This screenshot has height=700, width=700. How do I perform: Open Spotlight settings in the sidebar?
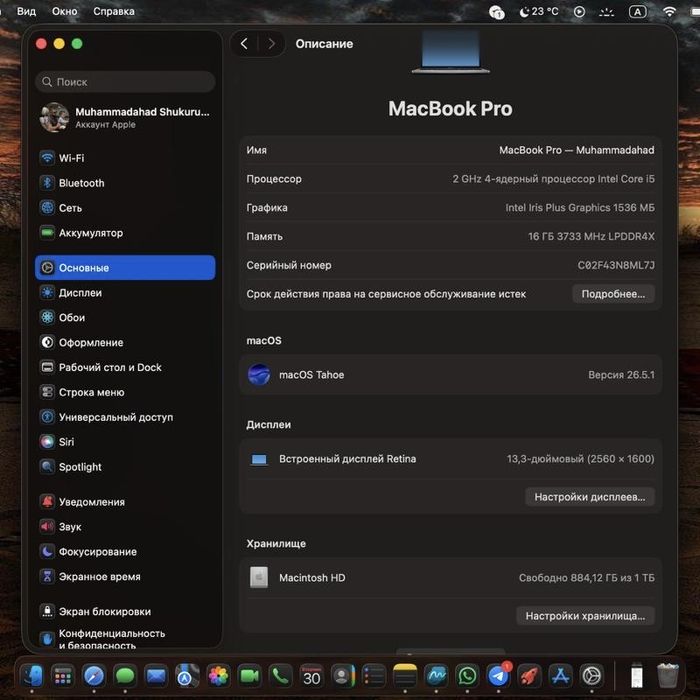pyautogui.click(x=125, y=467)
